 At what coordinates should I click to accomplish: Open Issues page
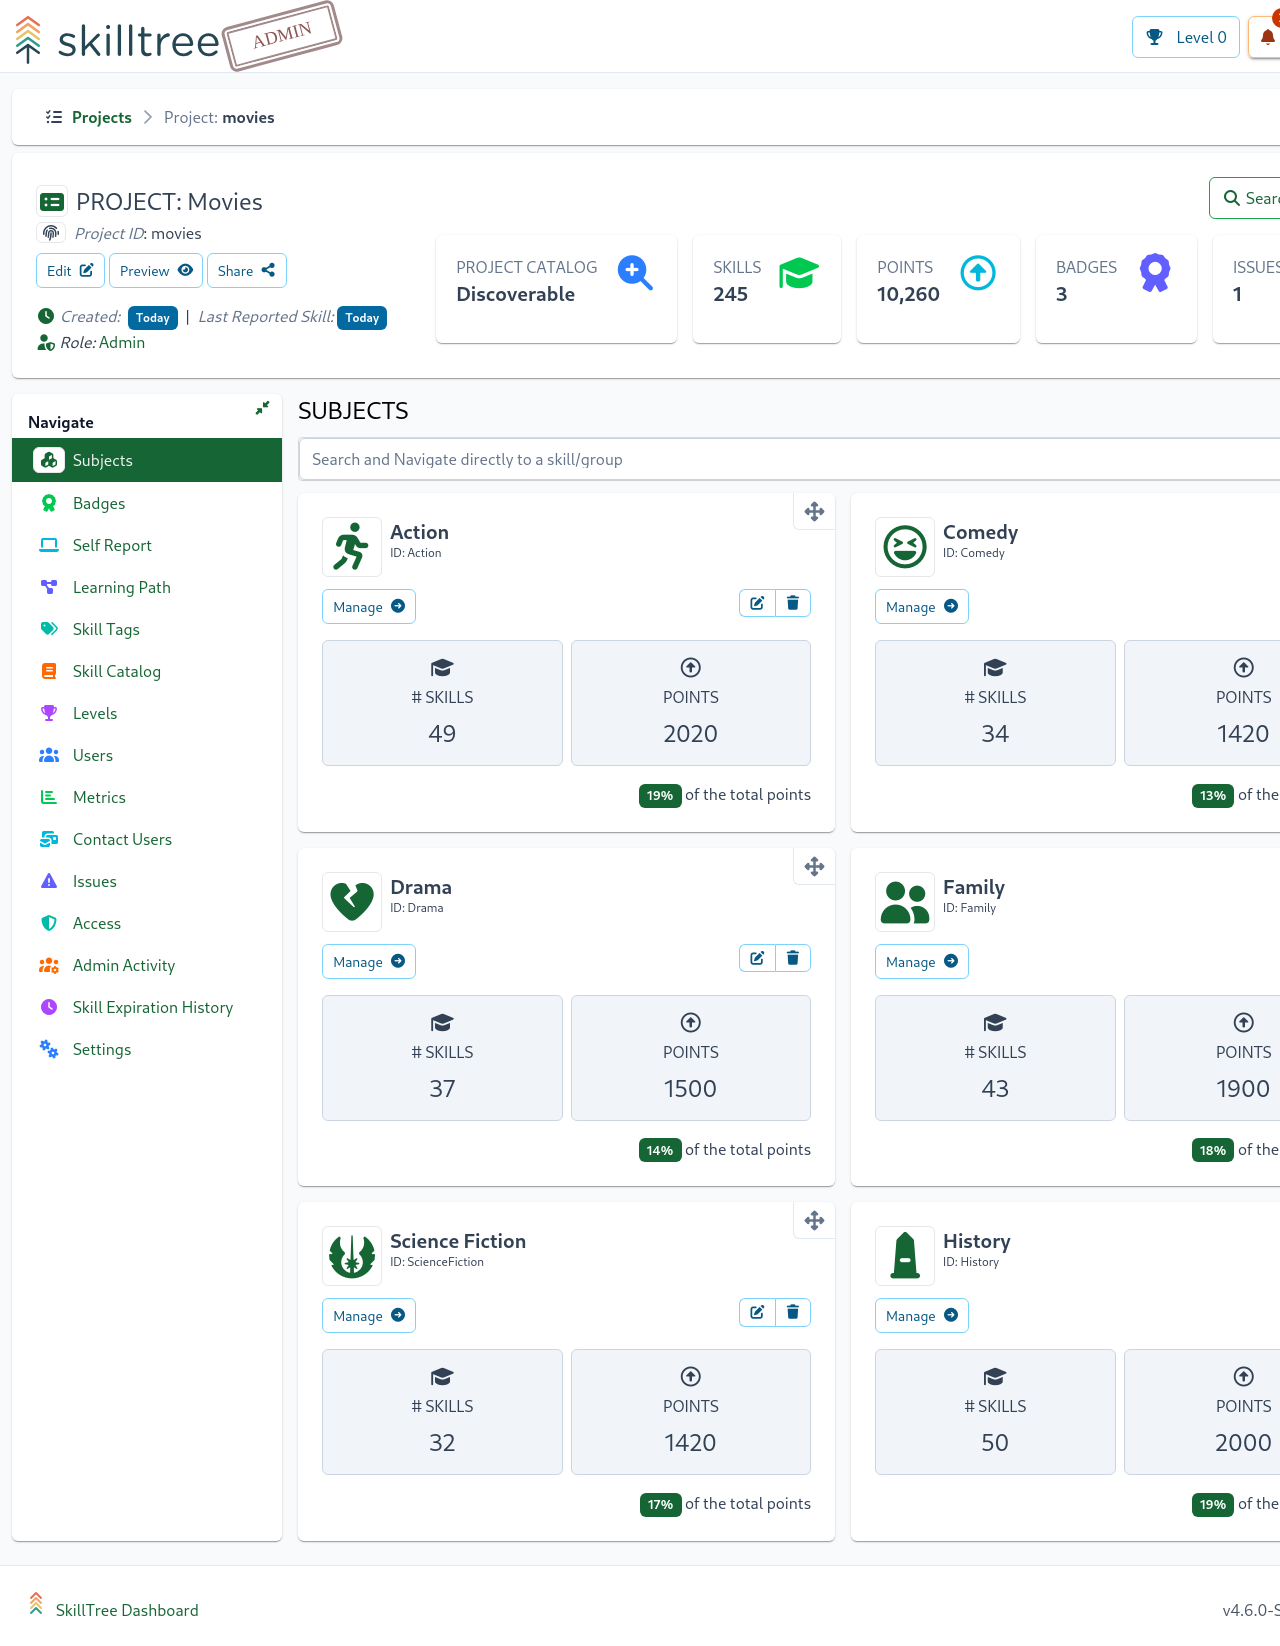(147, 881)
